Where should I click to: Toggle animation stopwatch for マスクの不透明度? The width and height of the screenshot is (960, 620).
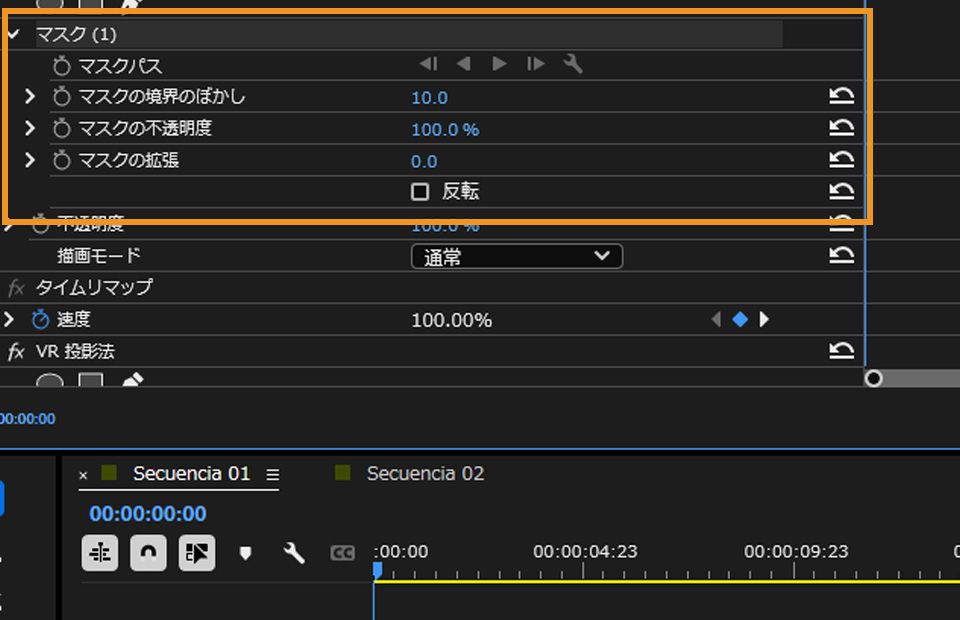[61, 129]
